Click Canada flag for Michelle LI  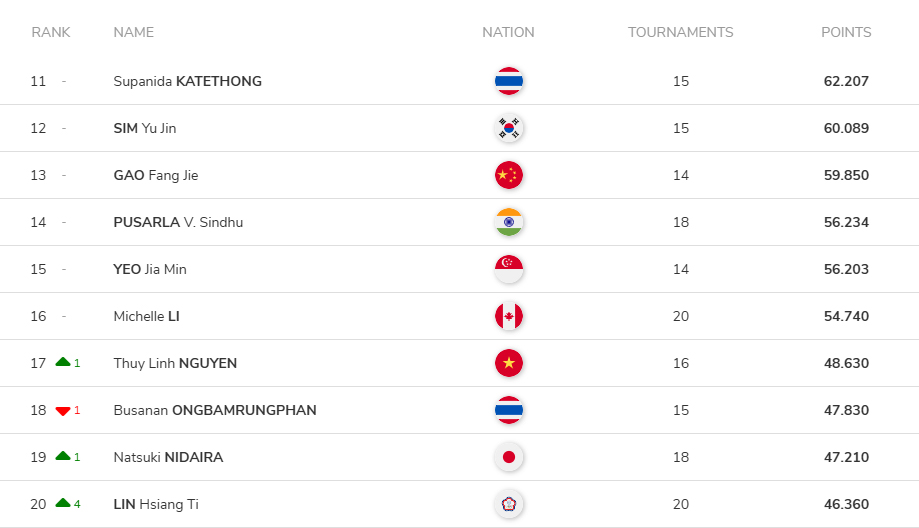coord(509,316)
